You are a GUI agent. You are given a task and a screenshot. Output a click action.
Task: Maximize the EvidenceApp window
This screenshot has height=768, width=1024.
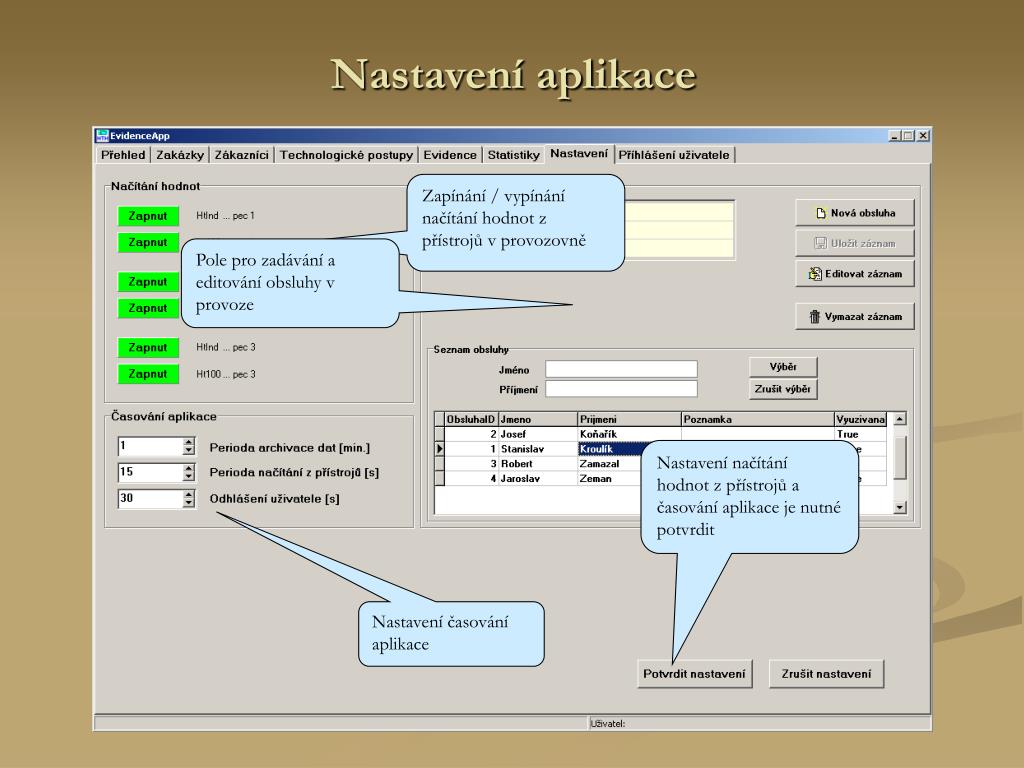pos(908,136)
